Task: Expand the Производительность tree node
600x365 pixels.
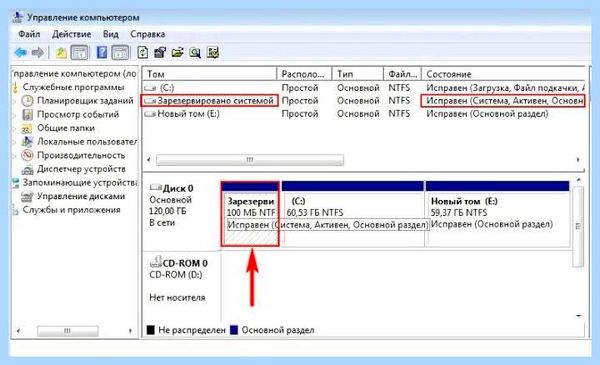Action: pos(15,156)
